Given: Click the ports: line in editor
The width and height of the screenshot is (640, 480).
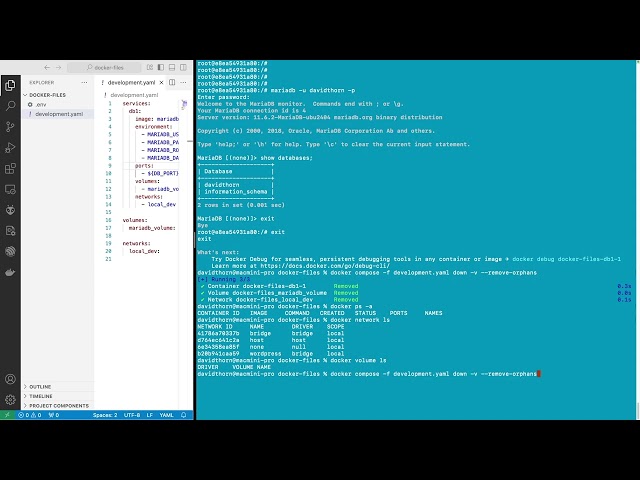Looking at the screenshot, I should (144, 166).
